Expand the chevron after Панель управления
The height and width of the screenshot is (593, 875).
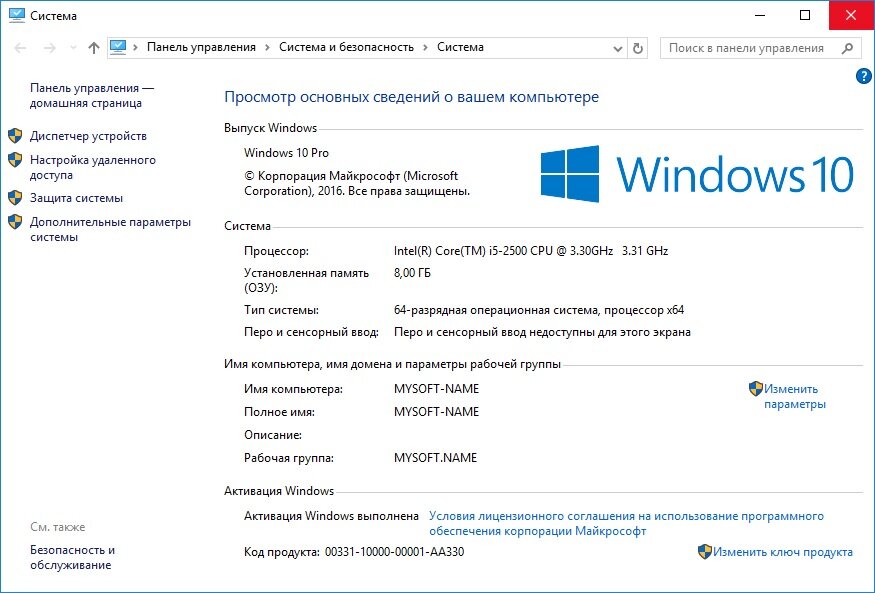[x=267, y=47]
